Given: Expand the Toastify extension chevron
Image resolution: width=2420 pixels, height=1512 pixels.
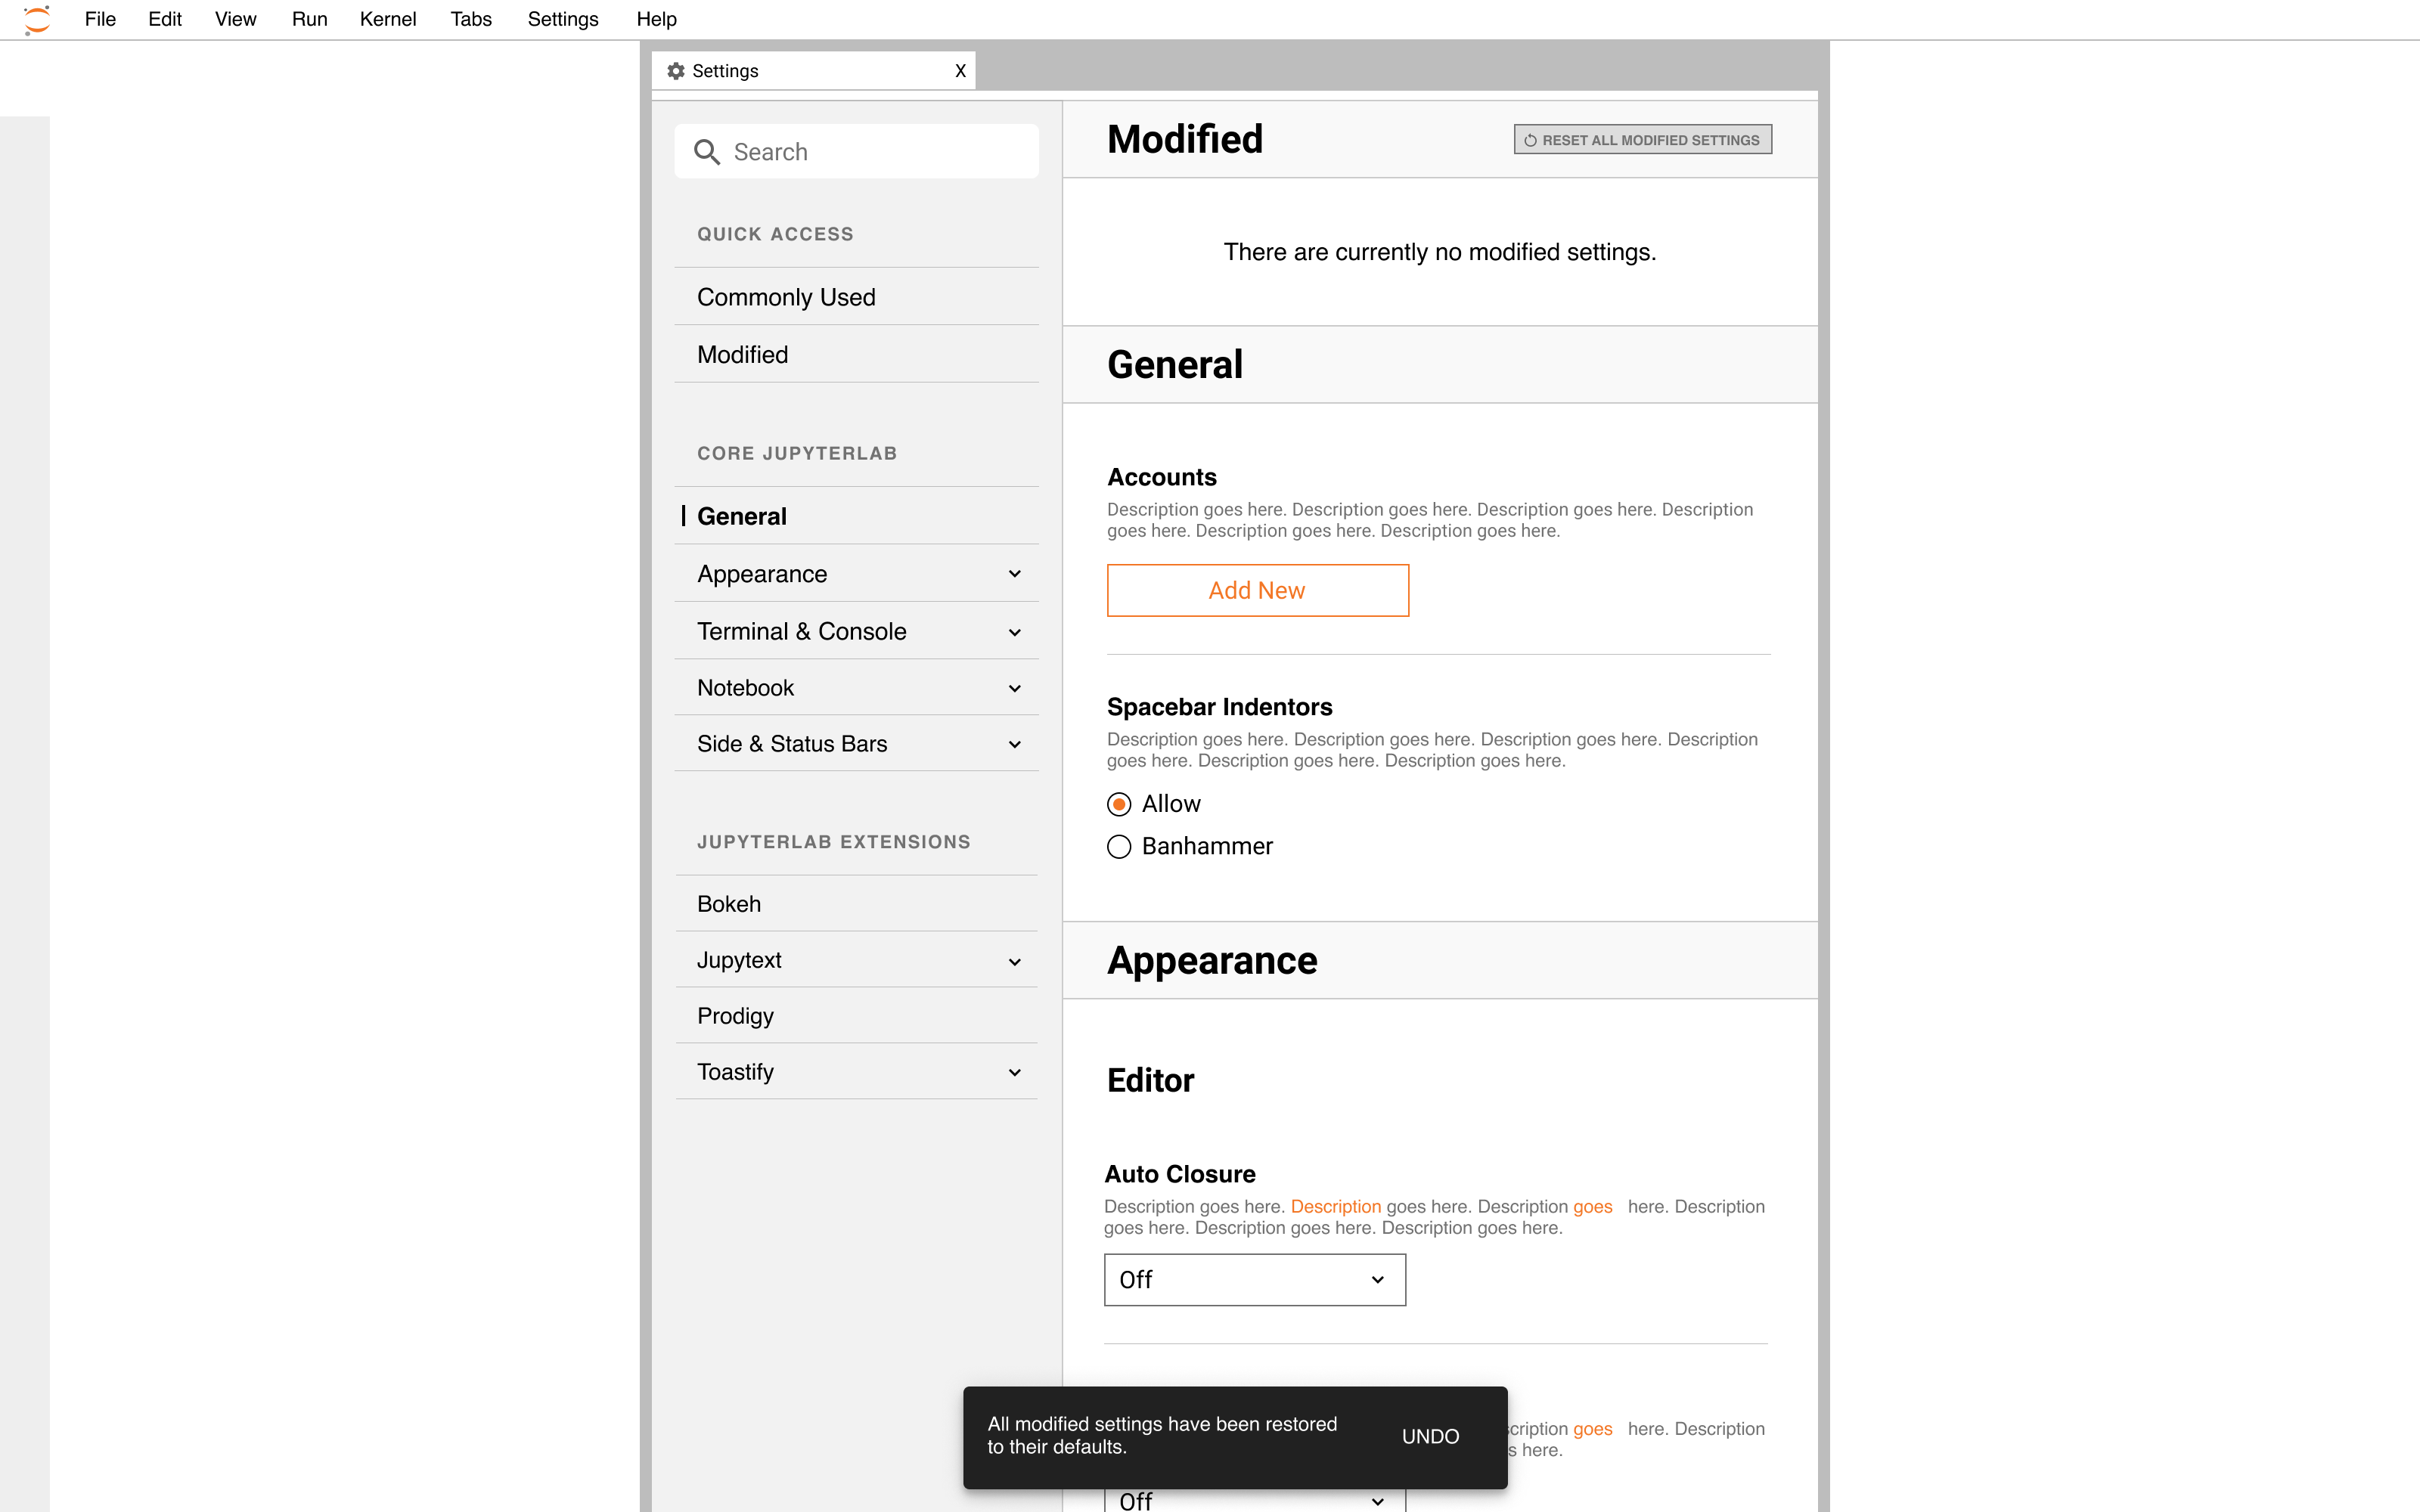Looking at the screenshot, I should click(1015, 1071).
